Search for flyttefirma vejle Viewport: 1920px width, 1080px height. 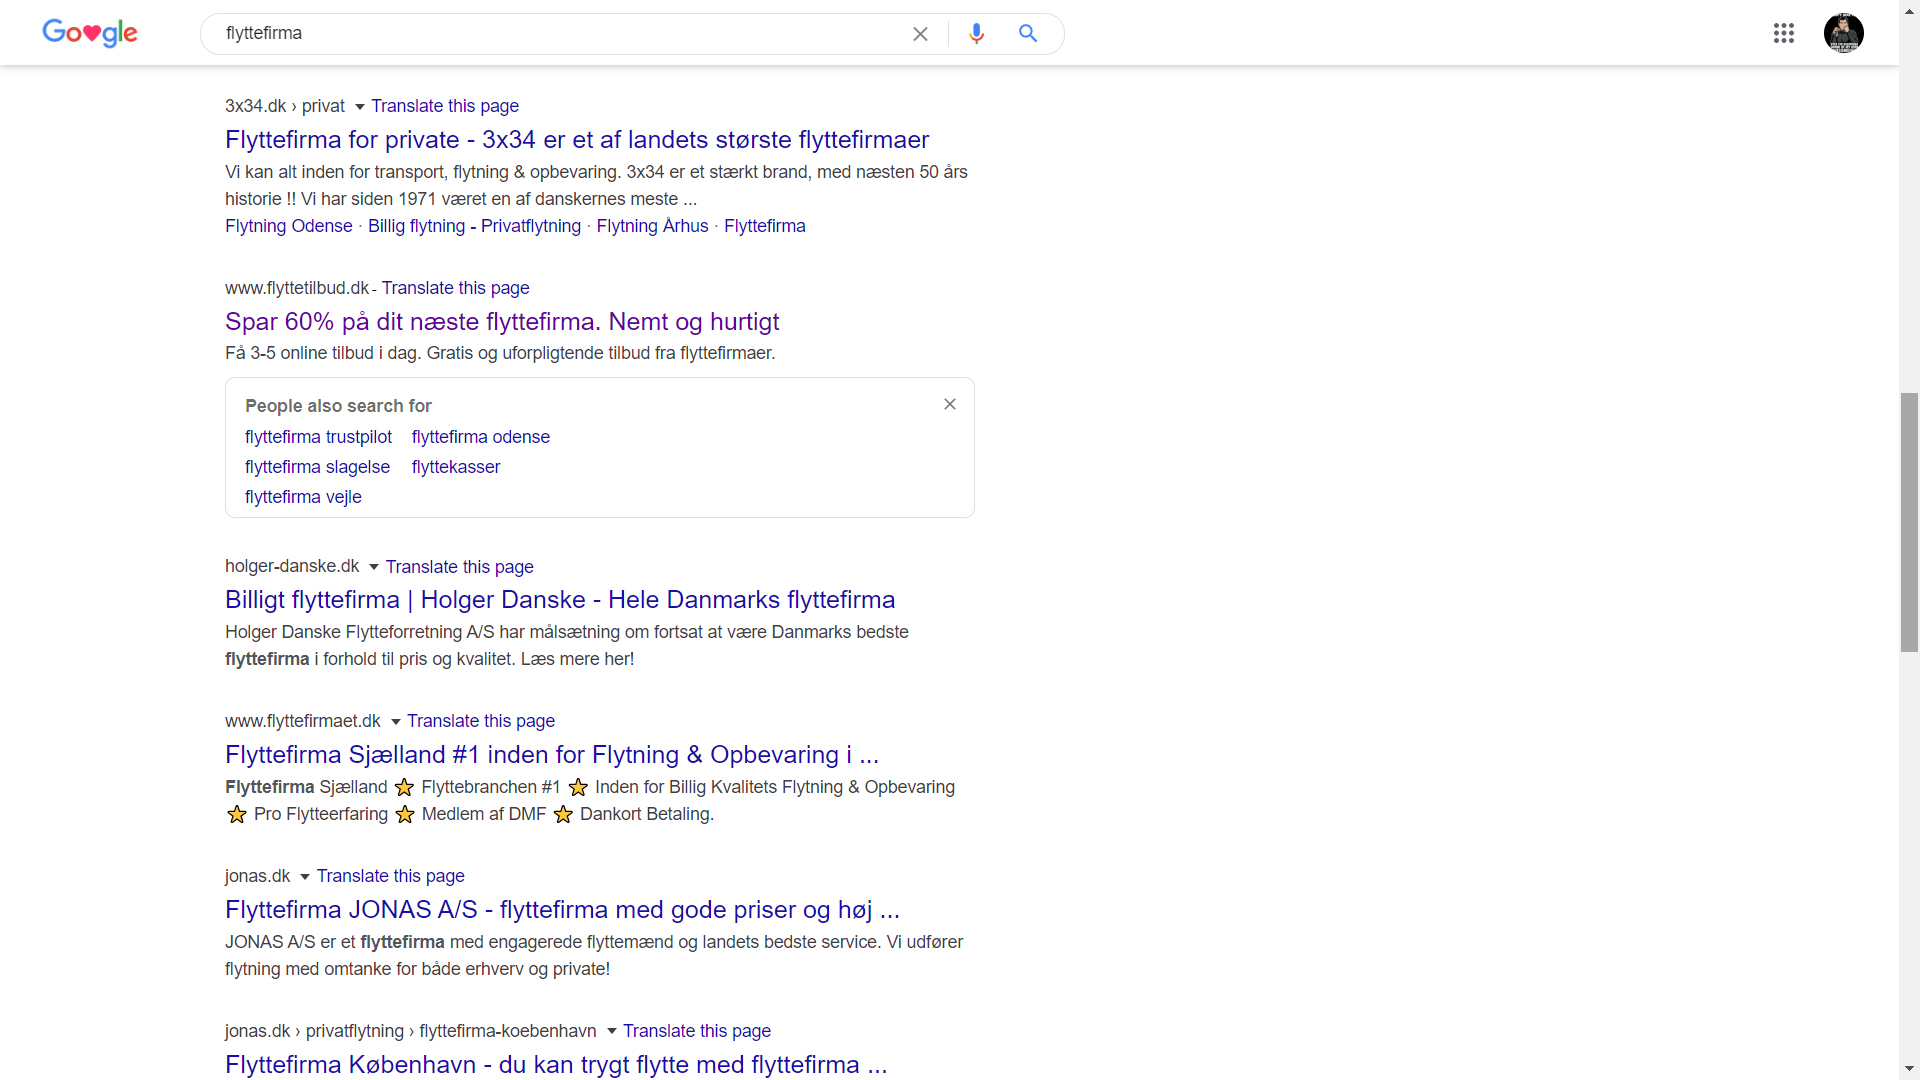click(x=303, y=497)
